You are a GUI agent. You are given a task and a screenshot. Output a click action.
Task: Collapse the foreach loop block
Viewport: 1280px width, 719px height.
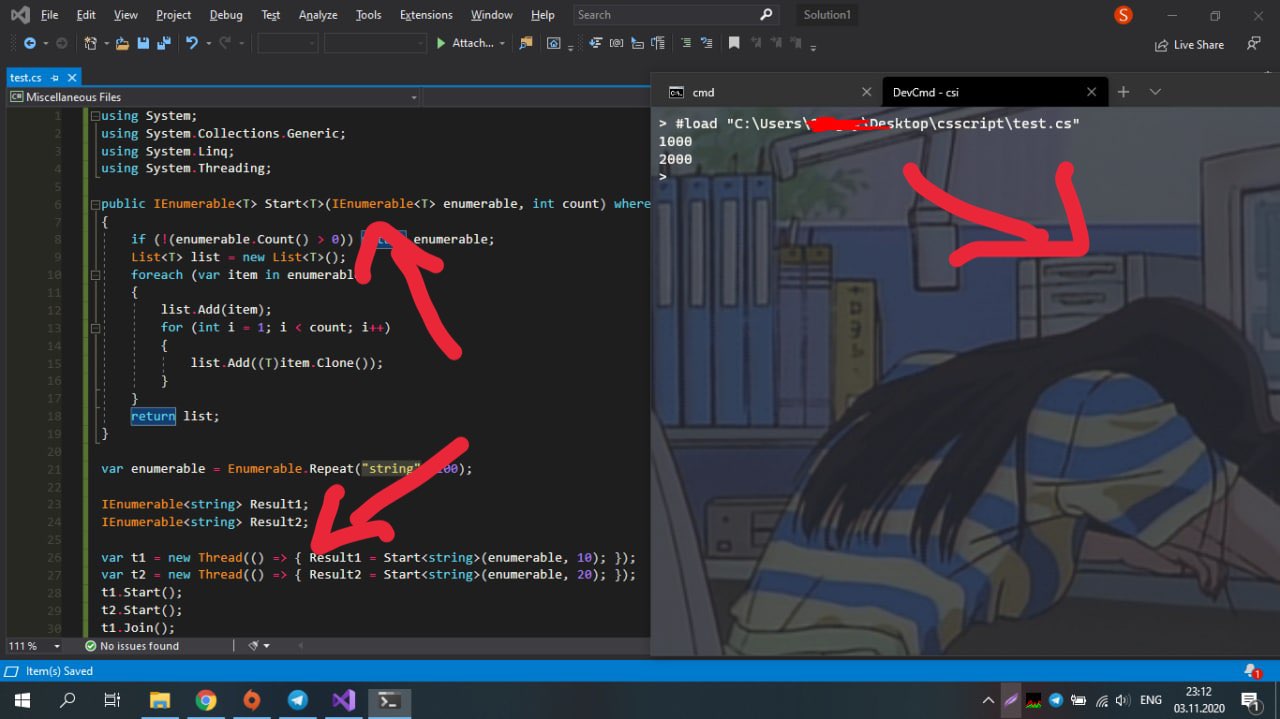point(95,274)
